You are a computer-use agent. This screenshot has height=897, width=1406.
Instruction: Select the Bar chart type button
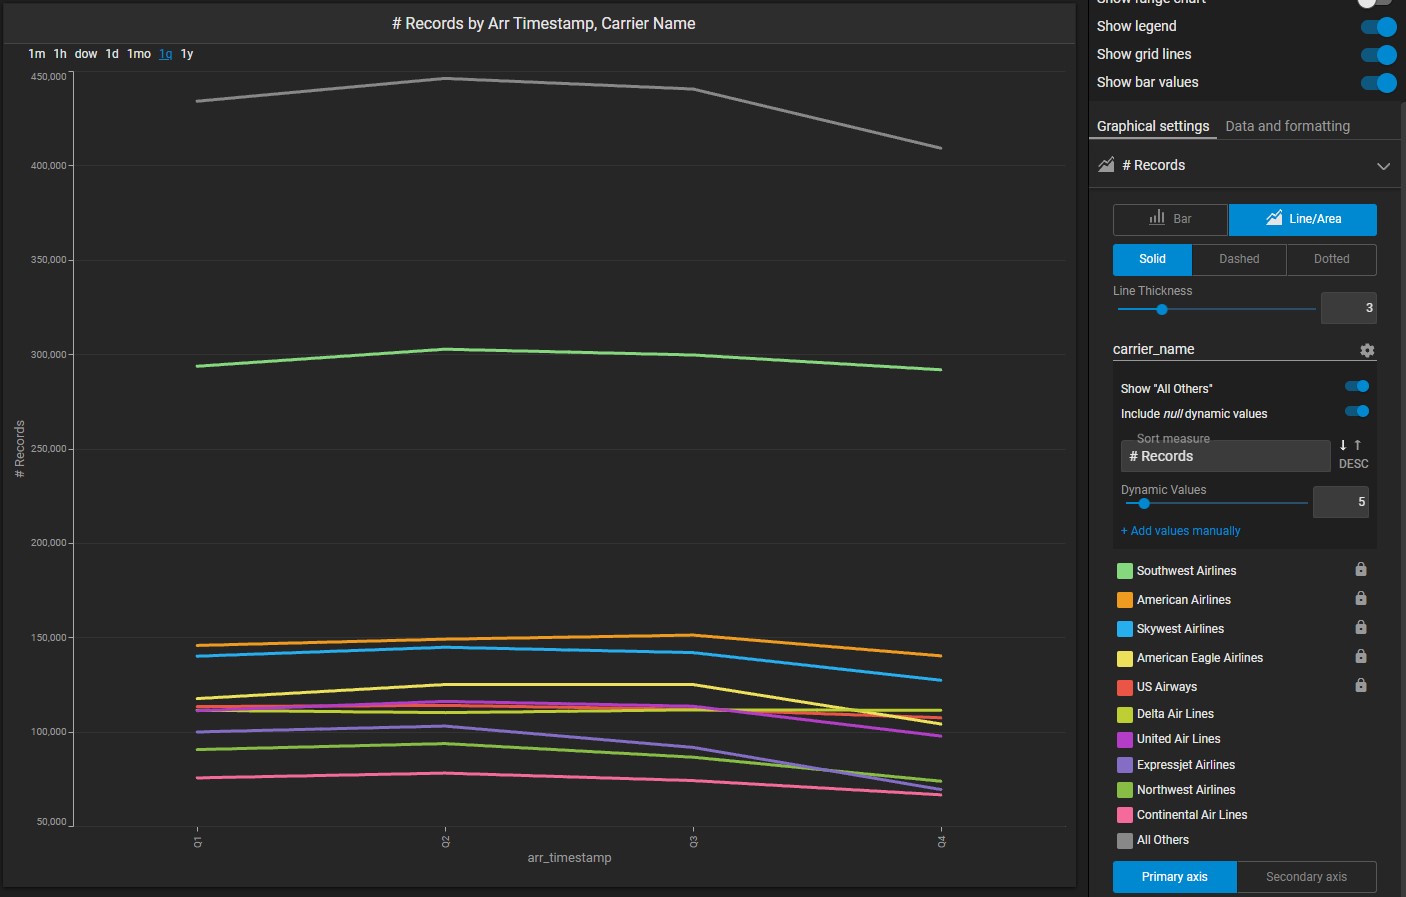point(1170,219)
